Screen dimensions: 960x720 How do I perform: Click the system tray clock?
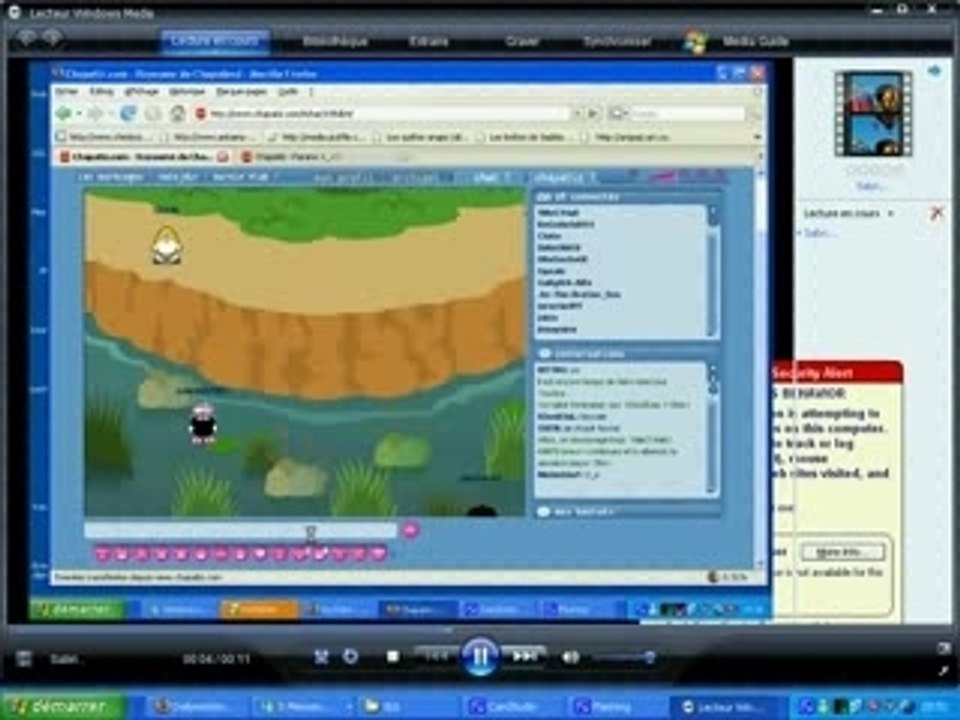point(934,707)
